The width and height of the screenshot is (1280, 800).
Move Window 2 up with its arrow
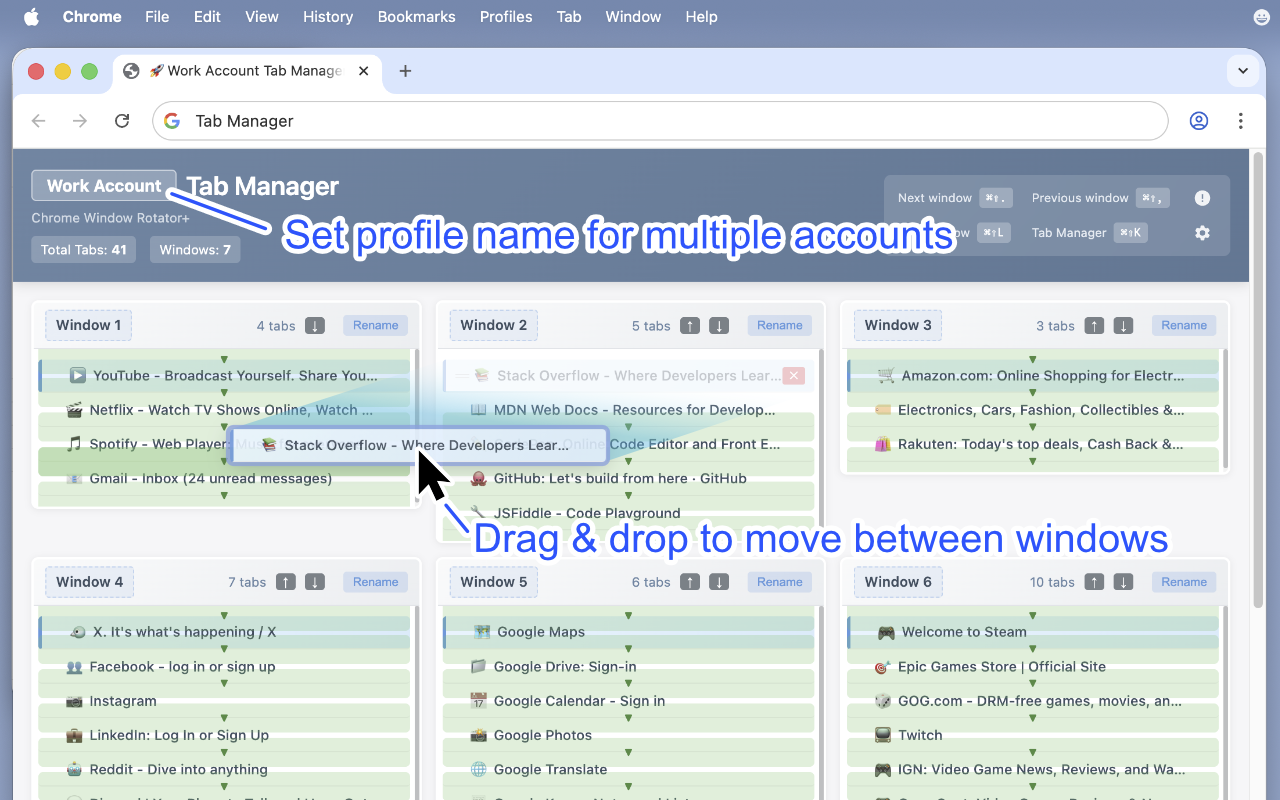(x=690, y=325)
